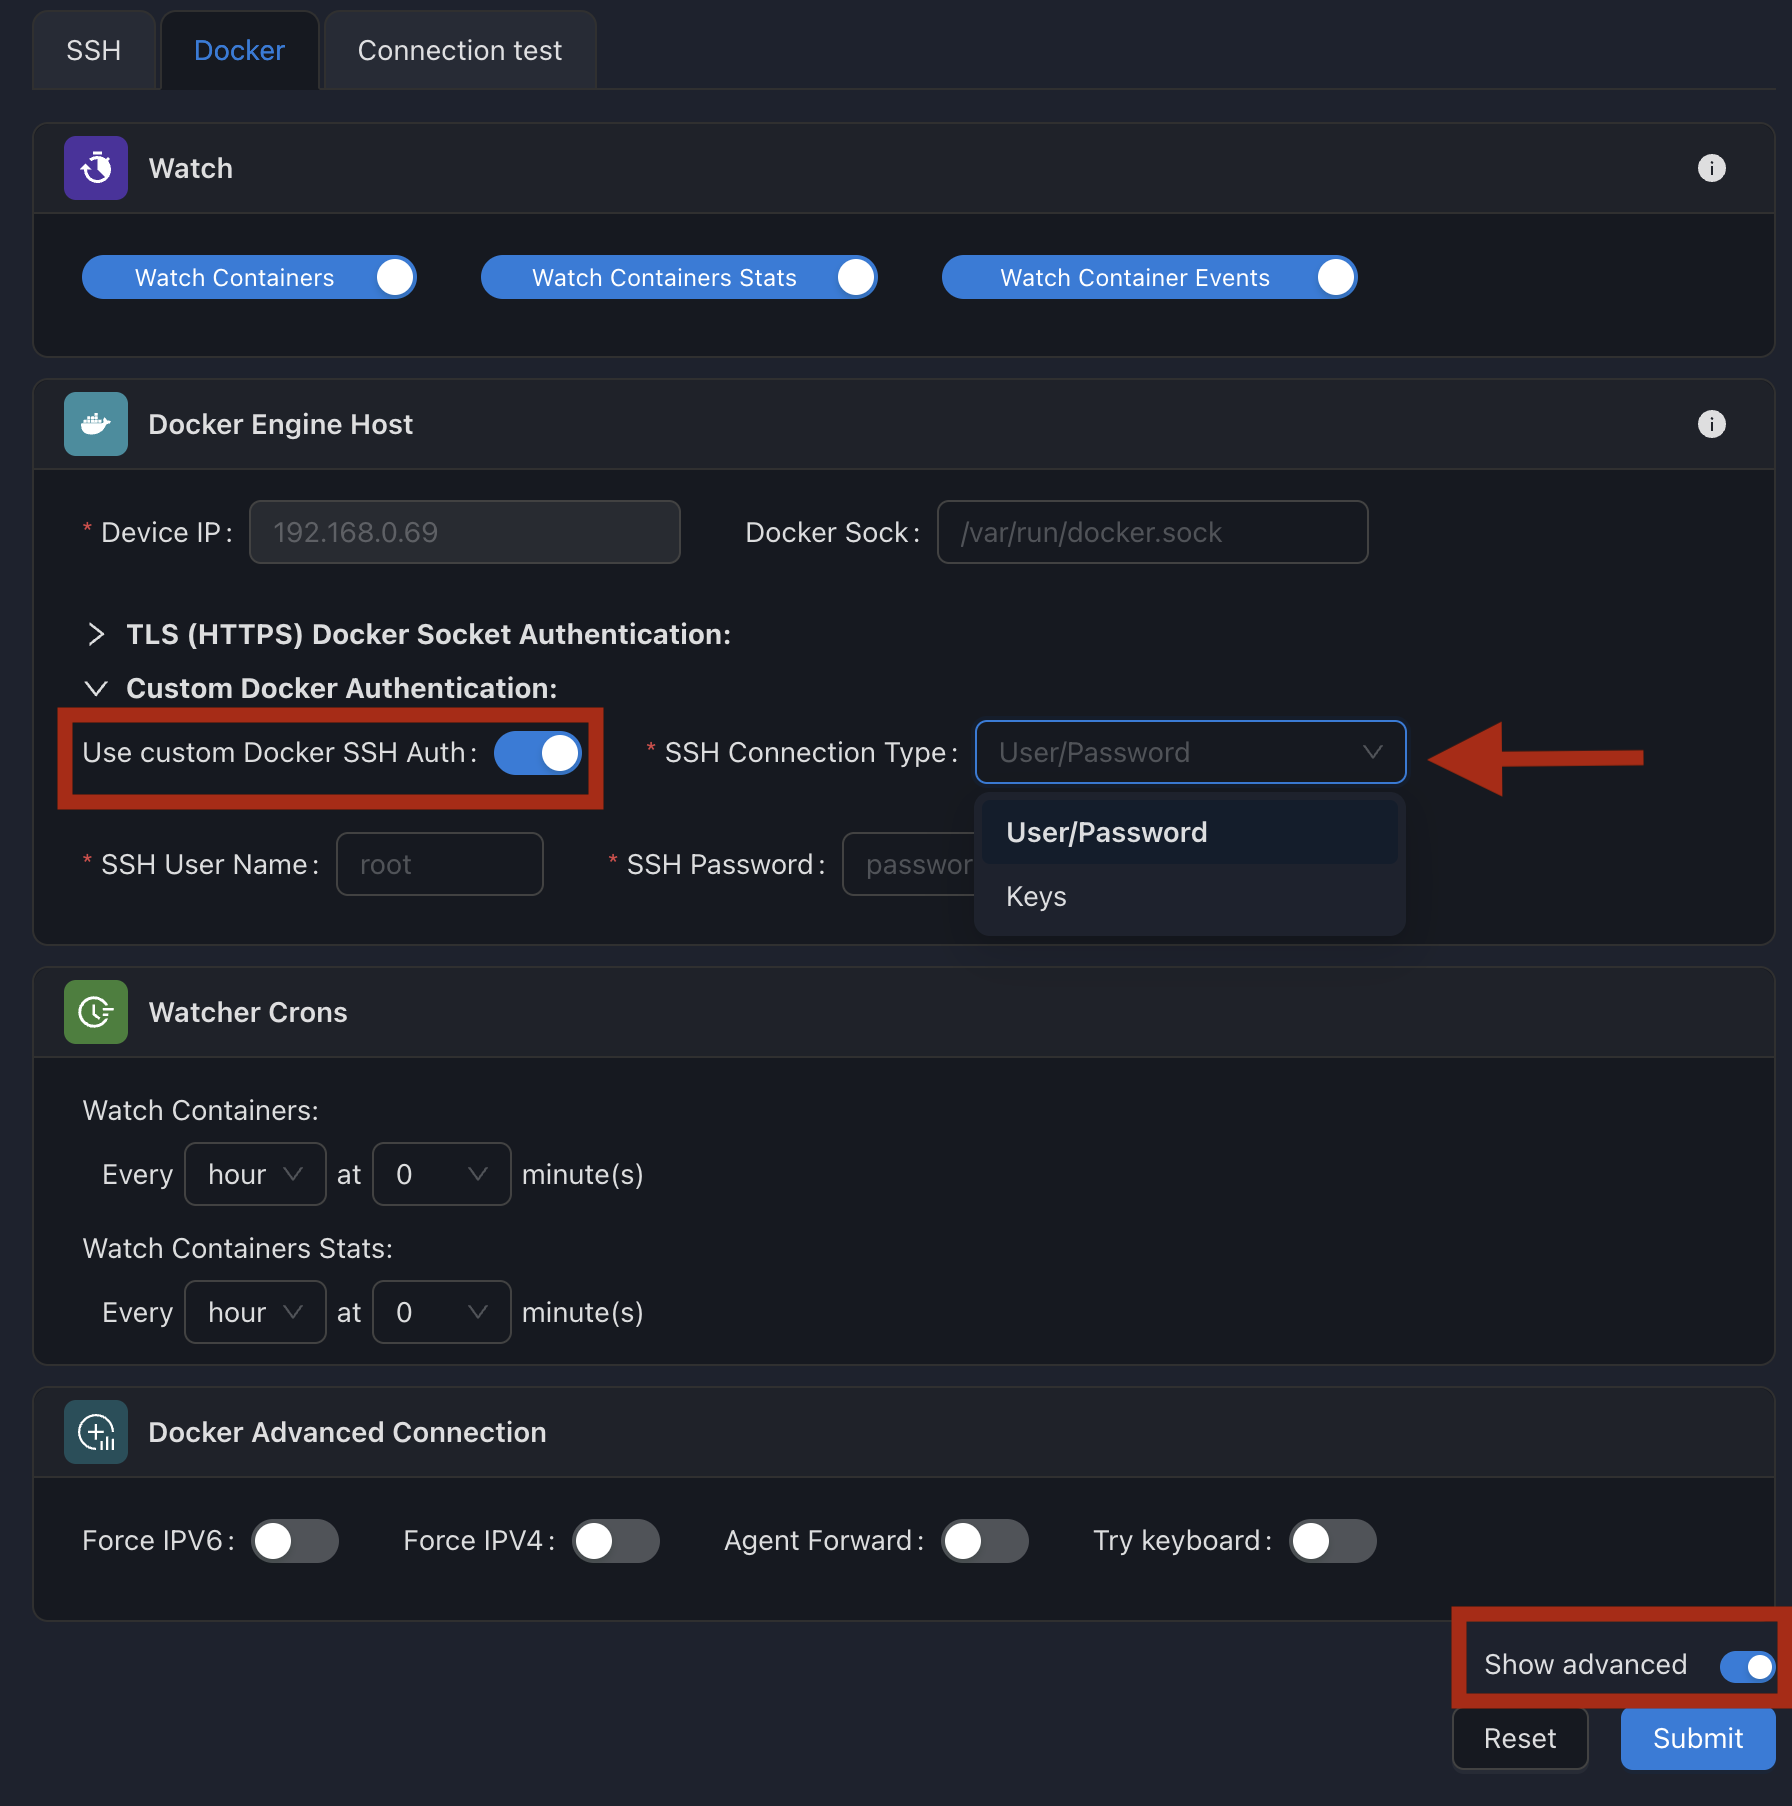The height and width of the screenshot is (1806, 1792).
Task: Click the Reset button
Action: (x=1520, y=1738)
